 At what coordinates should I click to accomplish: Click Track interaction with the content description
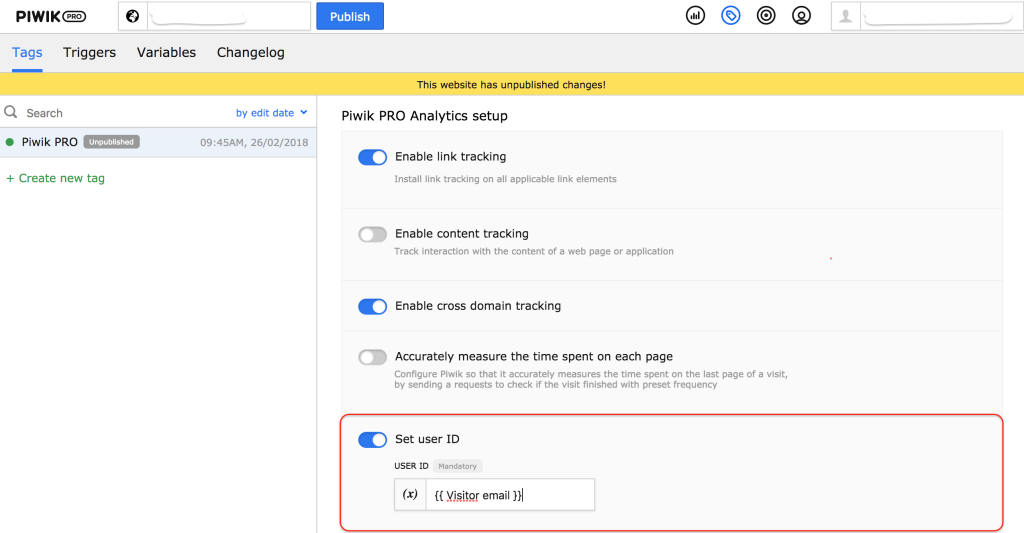point(534,251)
